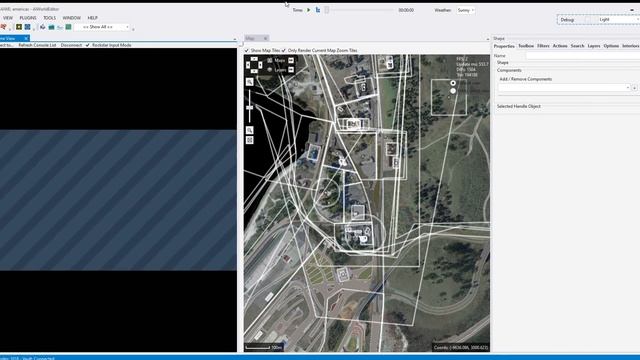Expand the Maps arrow button
This screenshot has height=360, width=640.
pos(291,60)
